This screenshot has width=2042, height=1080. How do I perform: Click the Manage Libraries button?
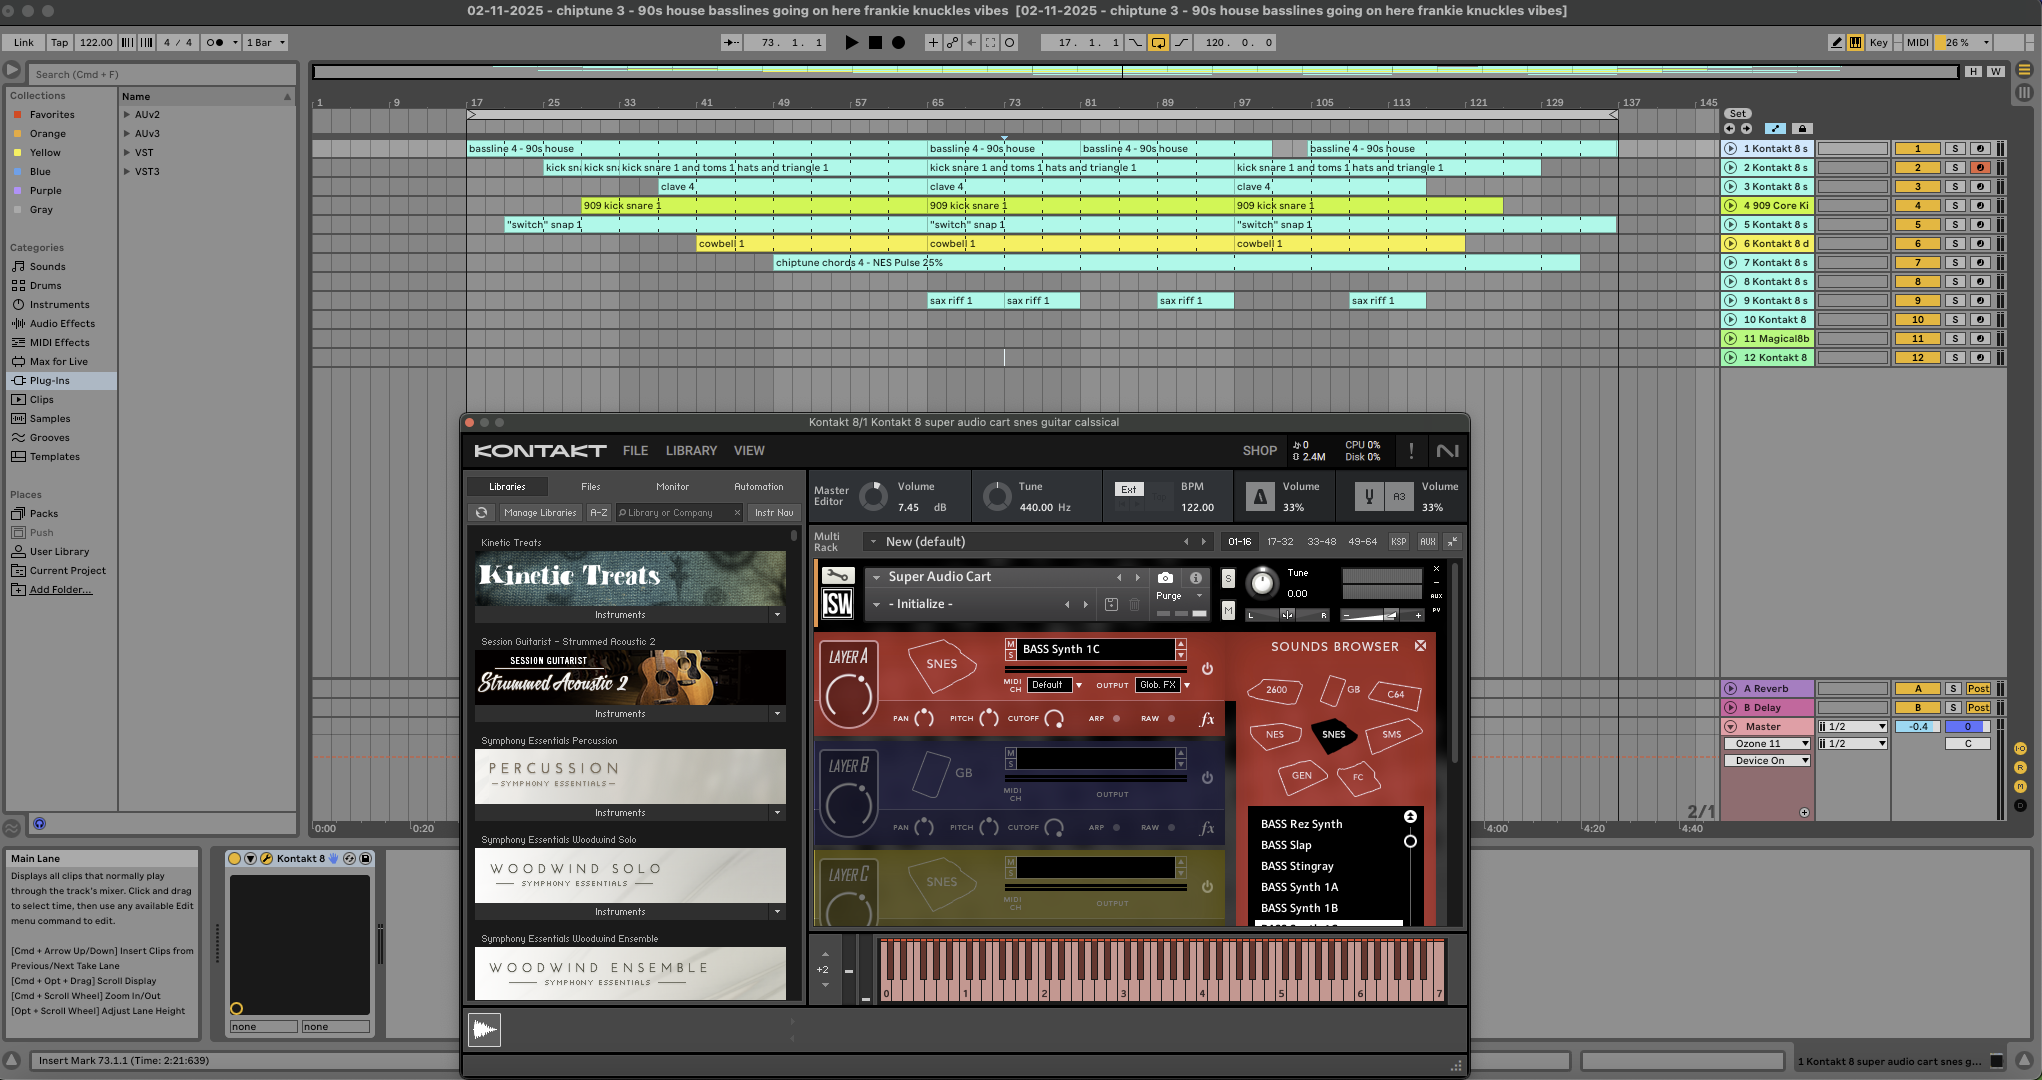coord(540,512)
